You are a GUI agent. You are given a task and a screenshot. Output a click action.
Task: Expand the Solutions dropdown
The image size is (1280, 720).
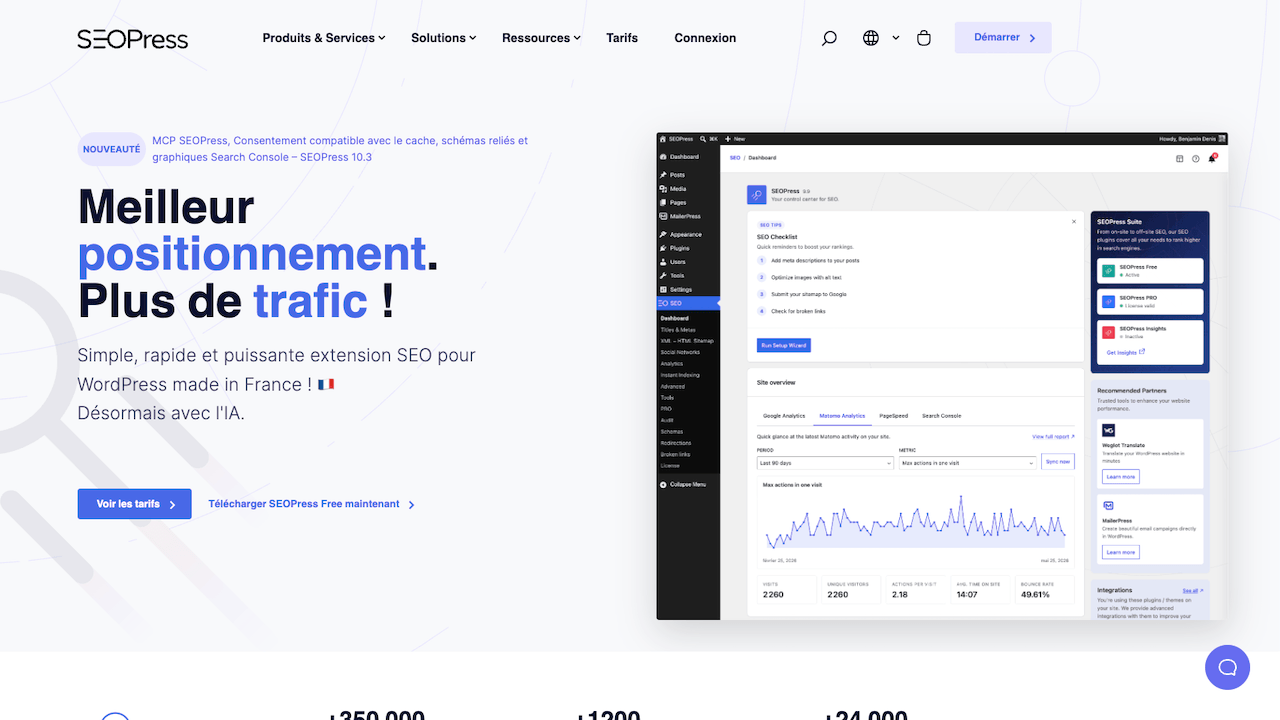click(x=443, y=38)
